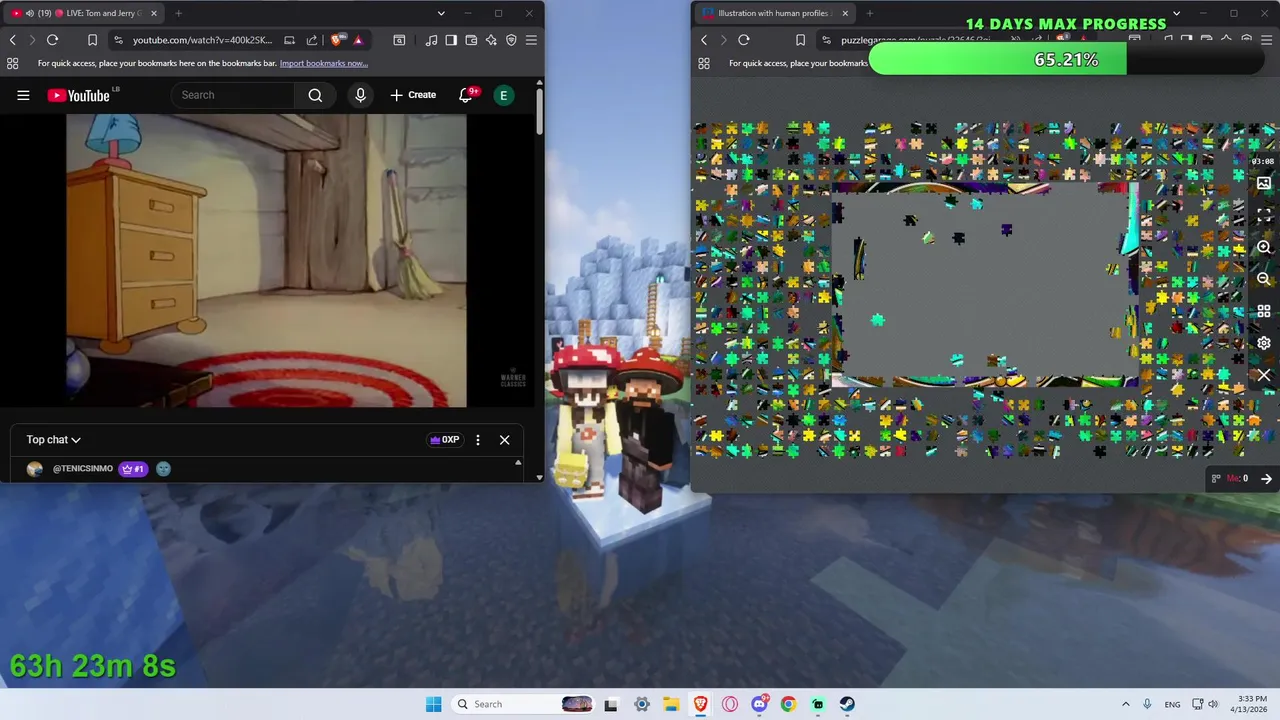Viewport: 1280px width, 720px height.
Task: Click the arrow at puzzle bottom right
Action: pos(1266,479)
